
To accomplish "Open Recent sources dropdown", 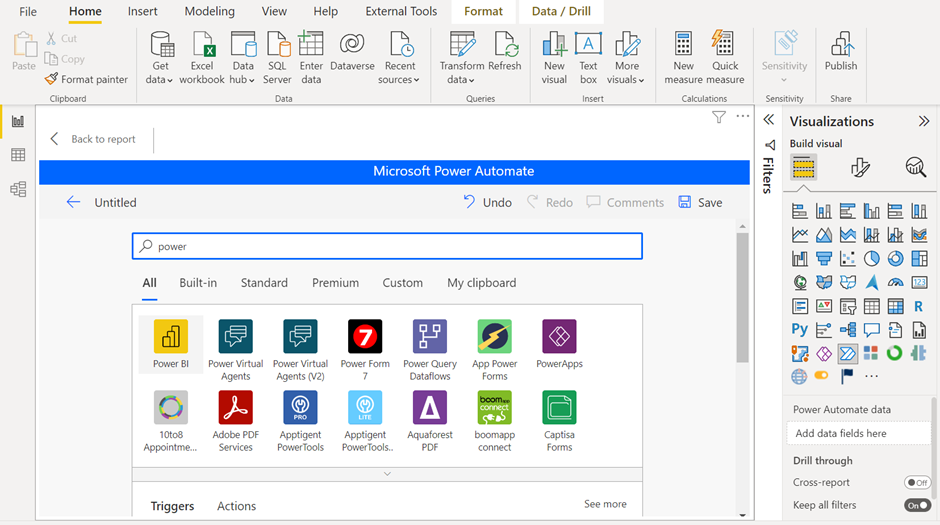I will (399, 58).
